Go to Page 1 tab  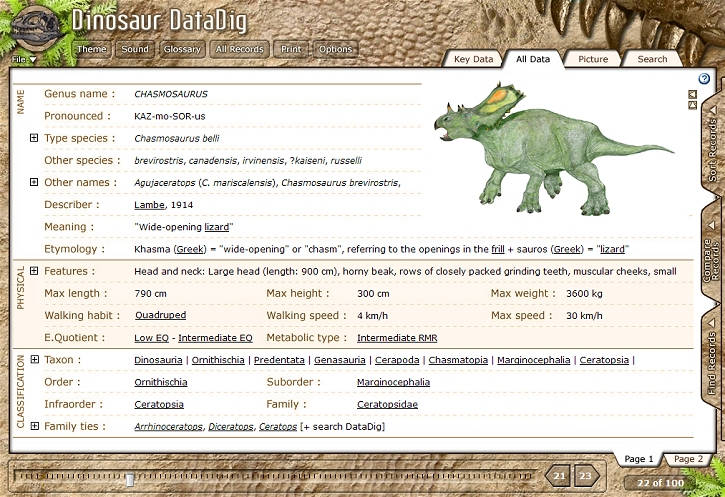pos(639,459)
